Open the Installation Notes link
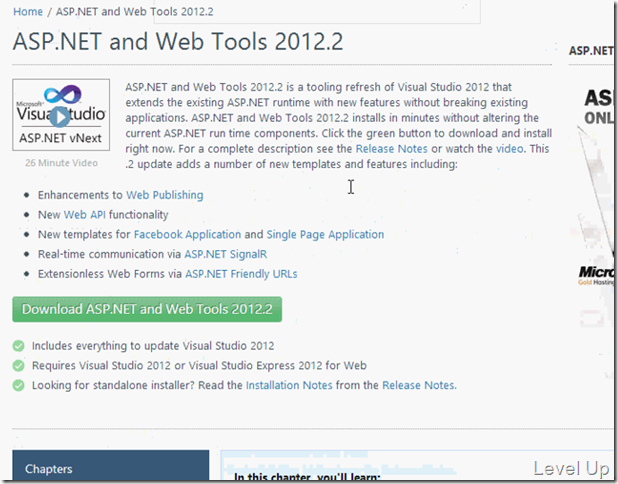The height and width of the screenshot is (484, 618). tap(289, 385)
